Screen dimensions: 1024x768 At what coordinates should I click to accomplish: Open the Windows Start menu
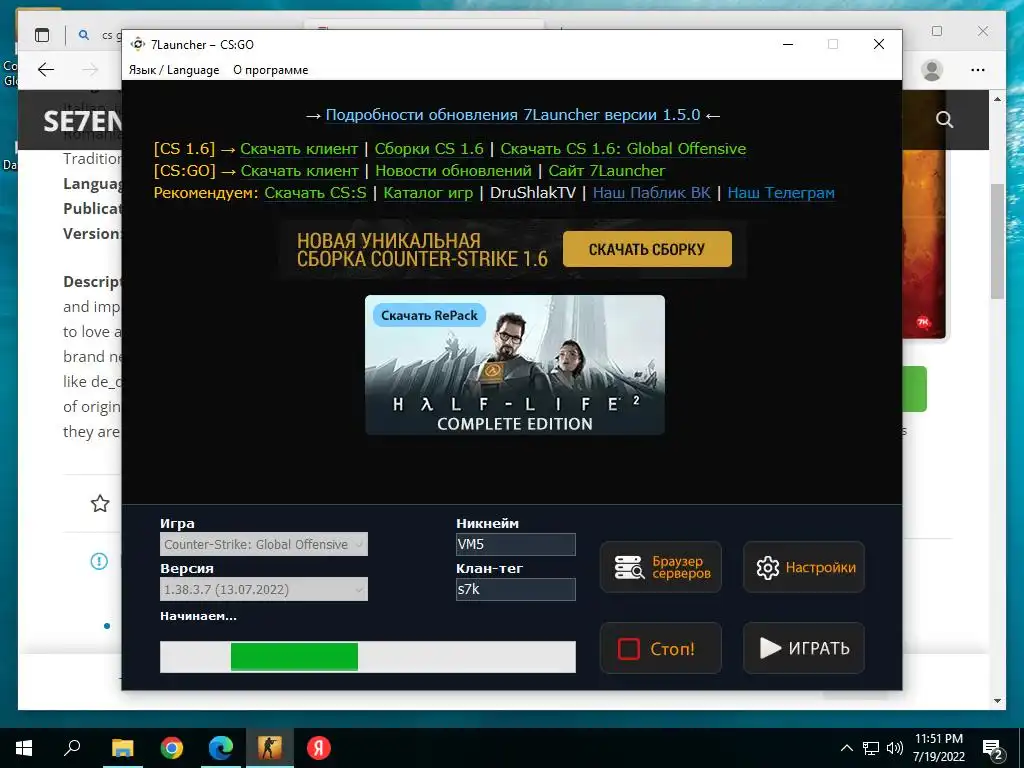tap(24, 748)
